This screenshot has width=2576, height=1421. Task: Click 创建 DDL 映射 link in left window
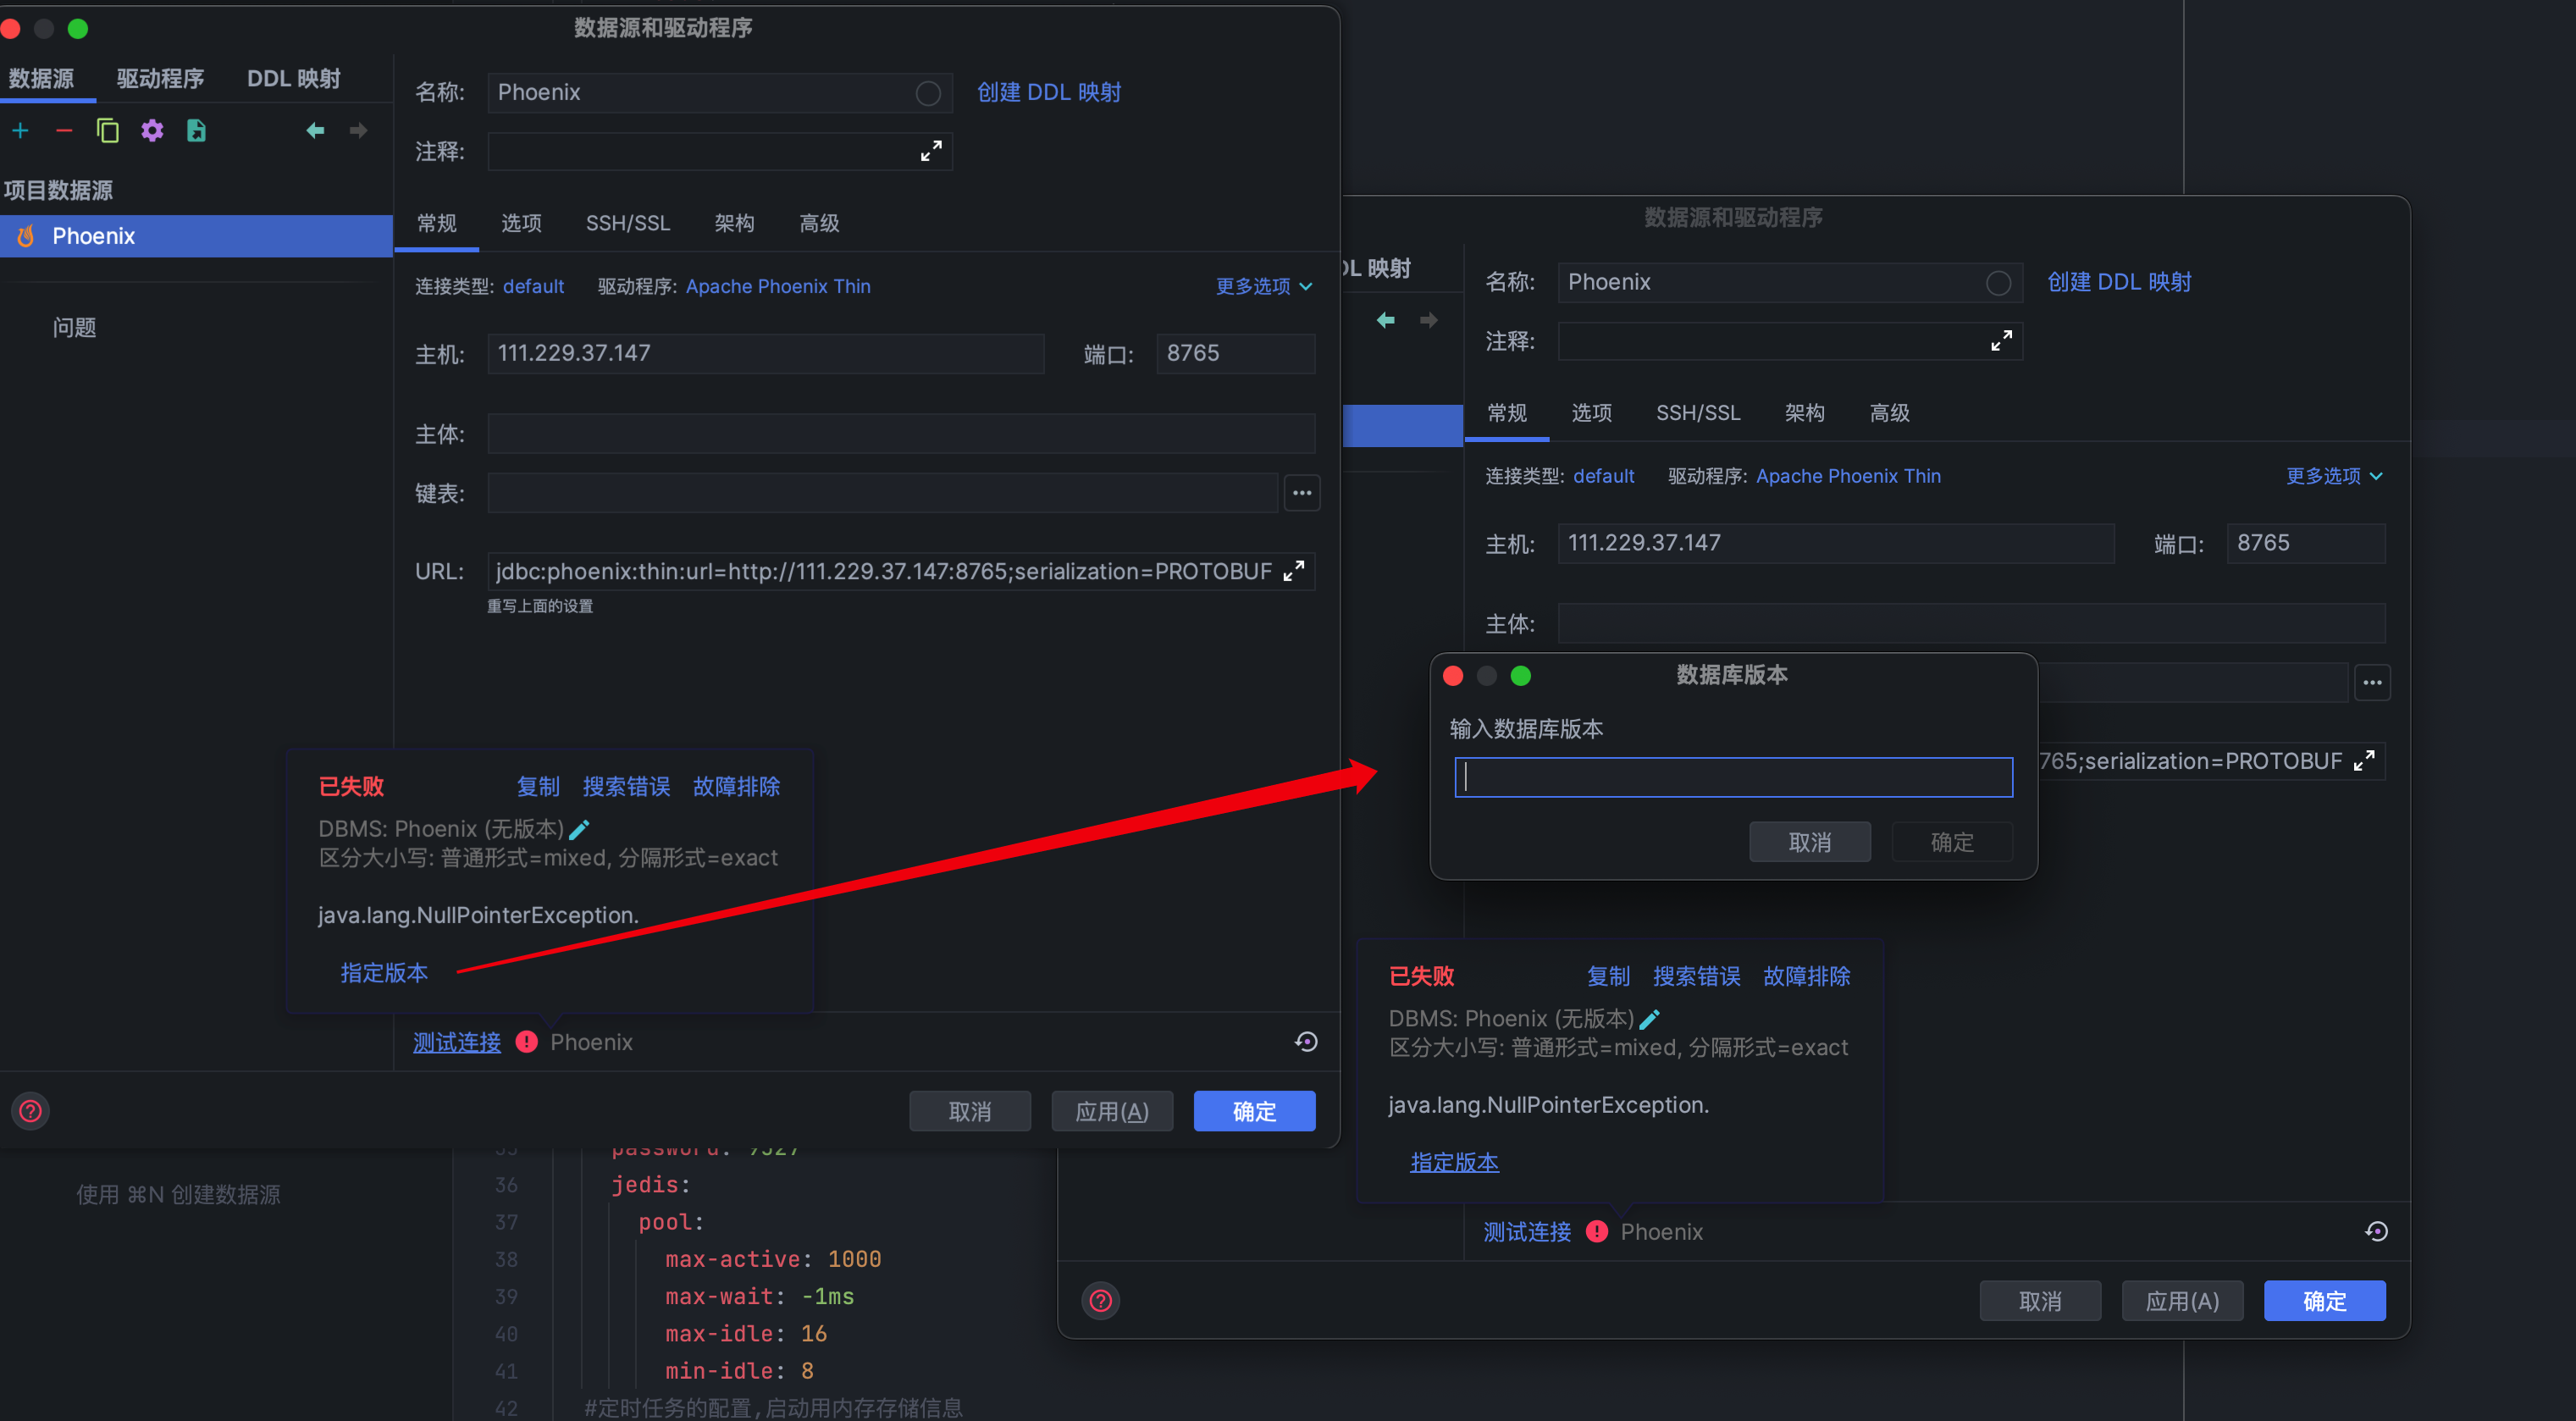[x=1049, y=92]
